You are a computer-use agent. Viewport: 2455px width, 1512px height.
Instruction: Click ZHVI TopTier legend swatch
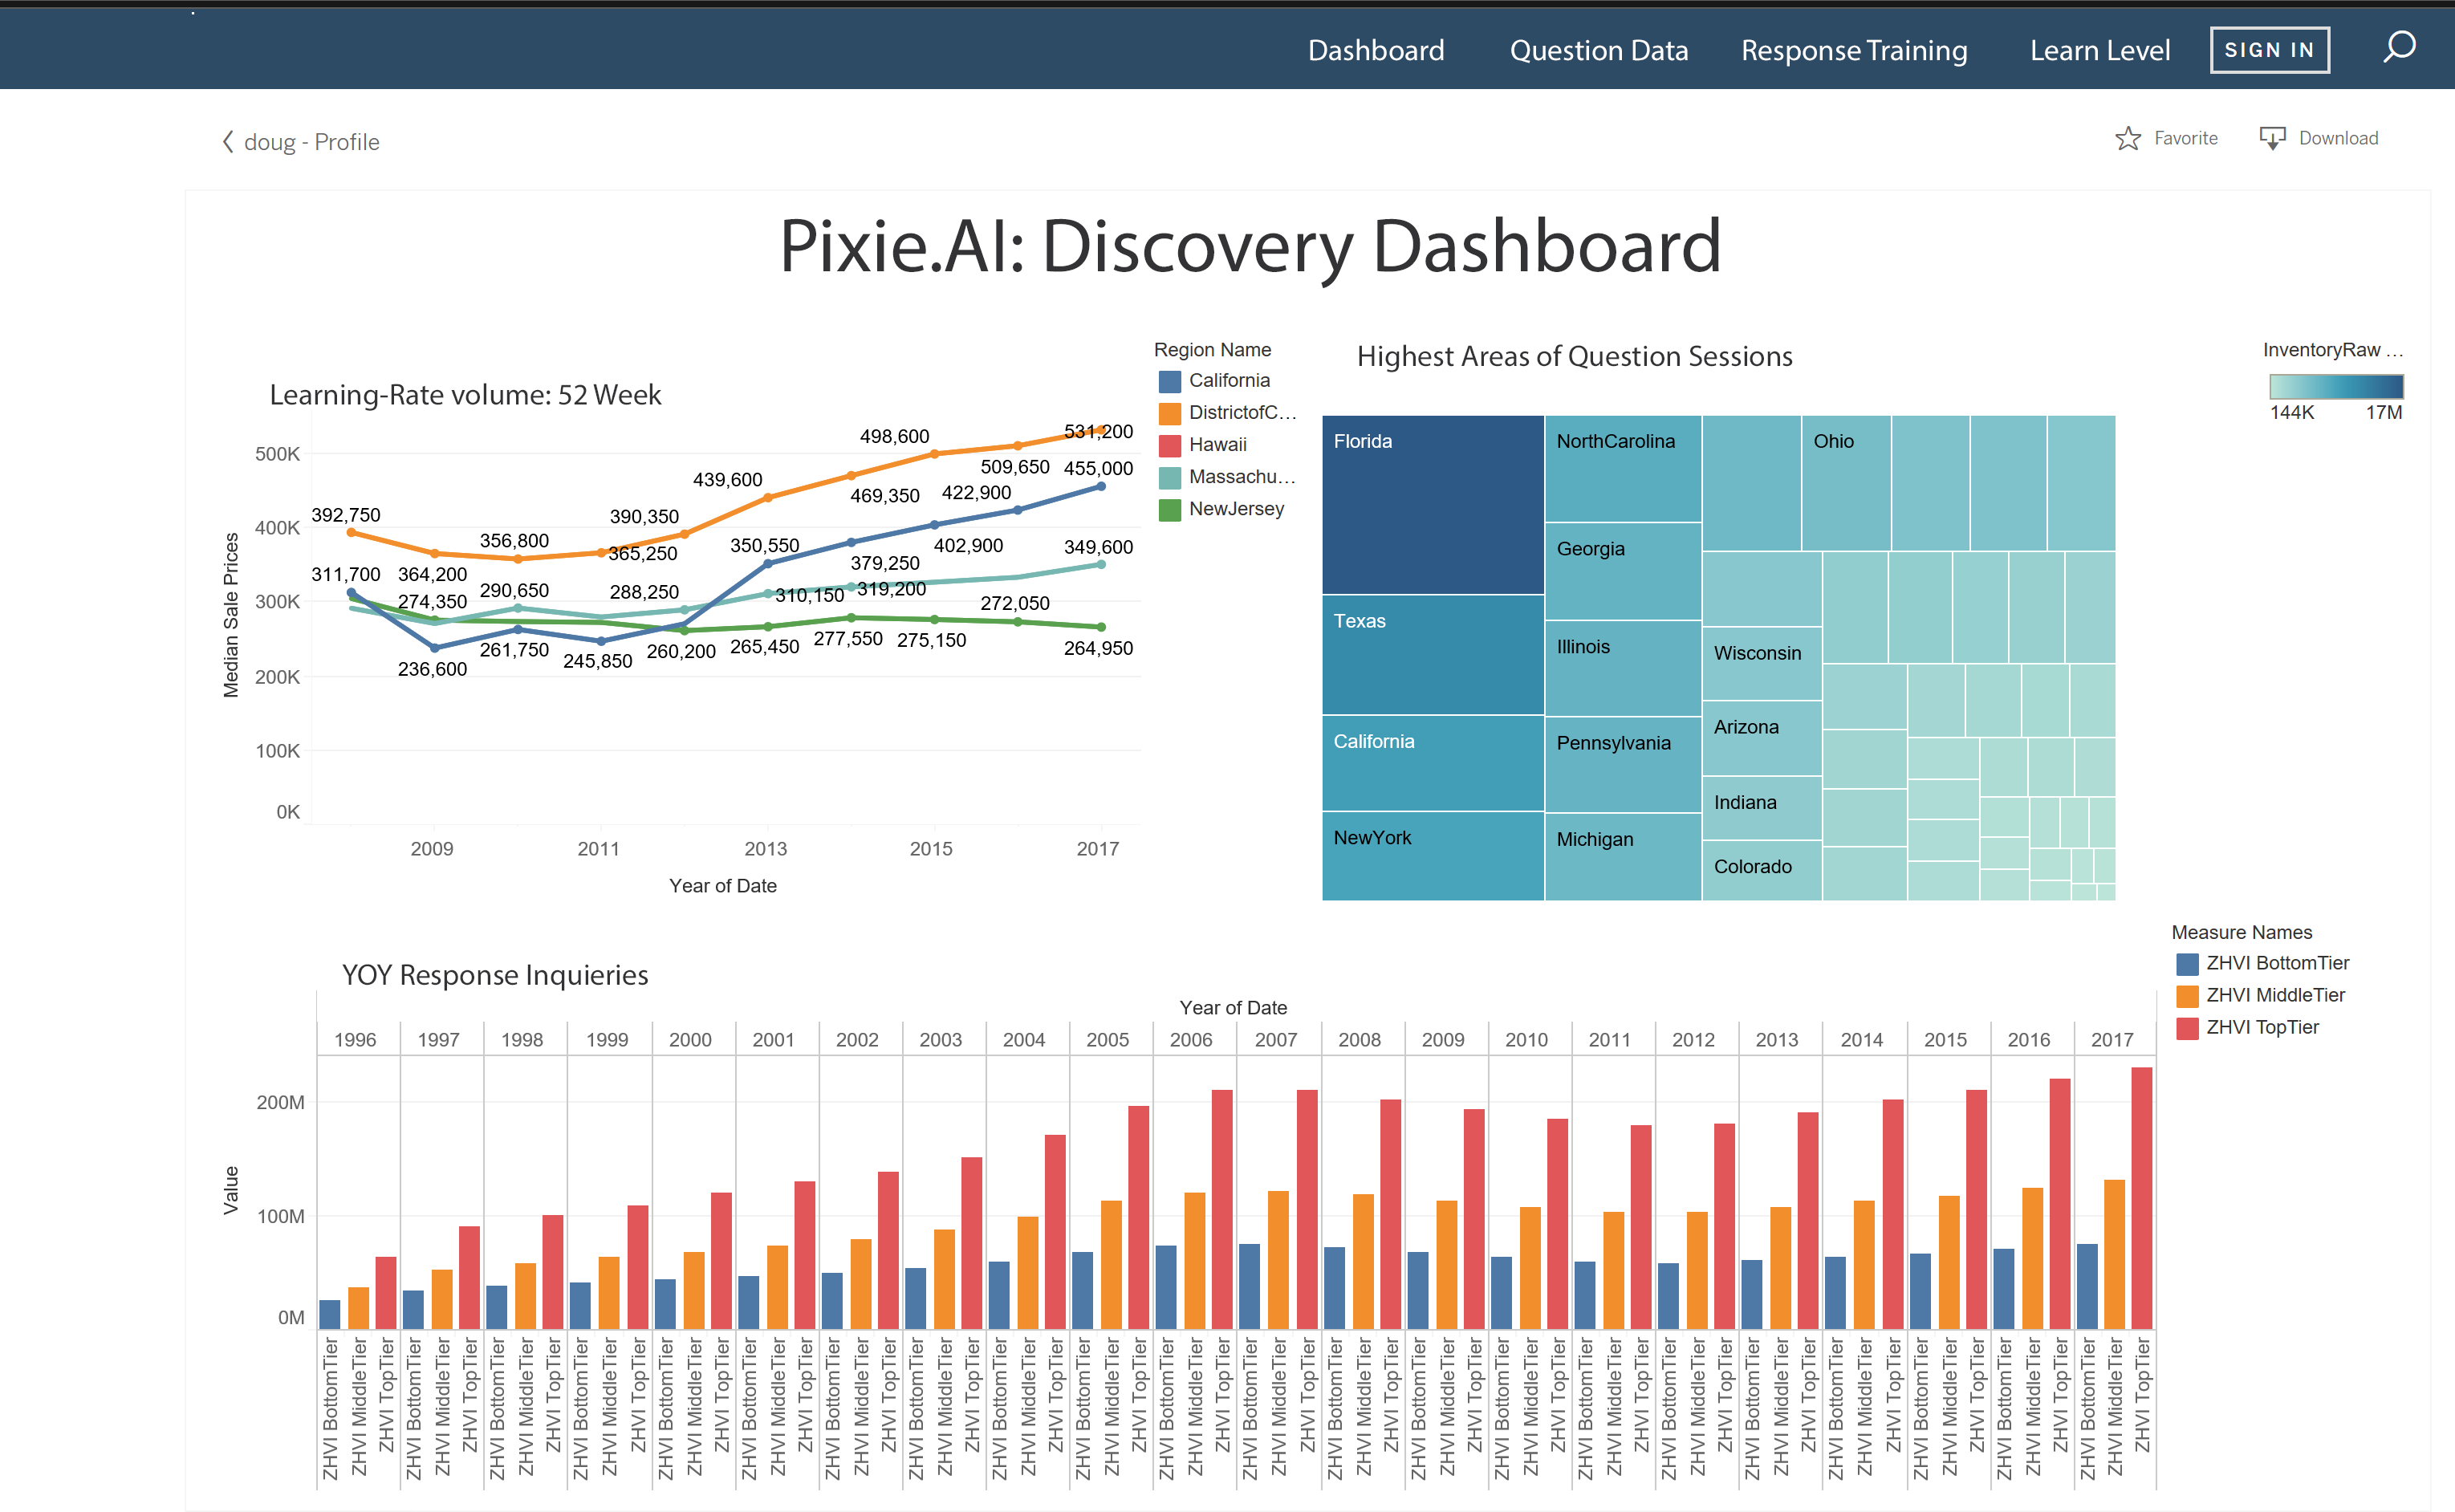pyautogui.click(x=2187, y=1028)
